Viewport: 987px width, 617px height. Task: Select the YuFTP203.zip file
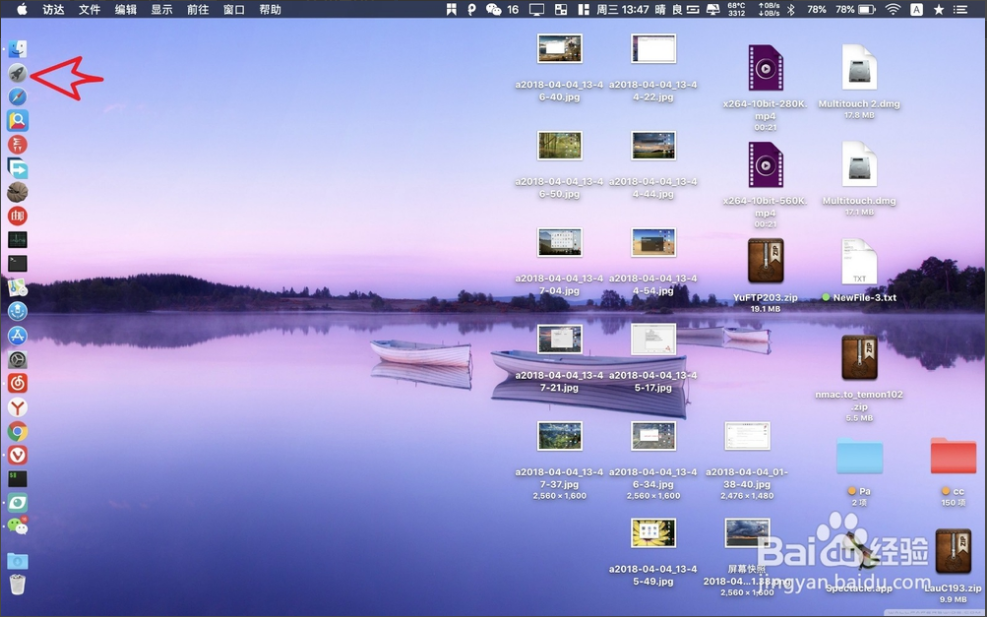click(x=765, y=262)
